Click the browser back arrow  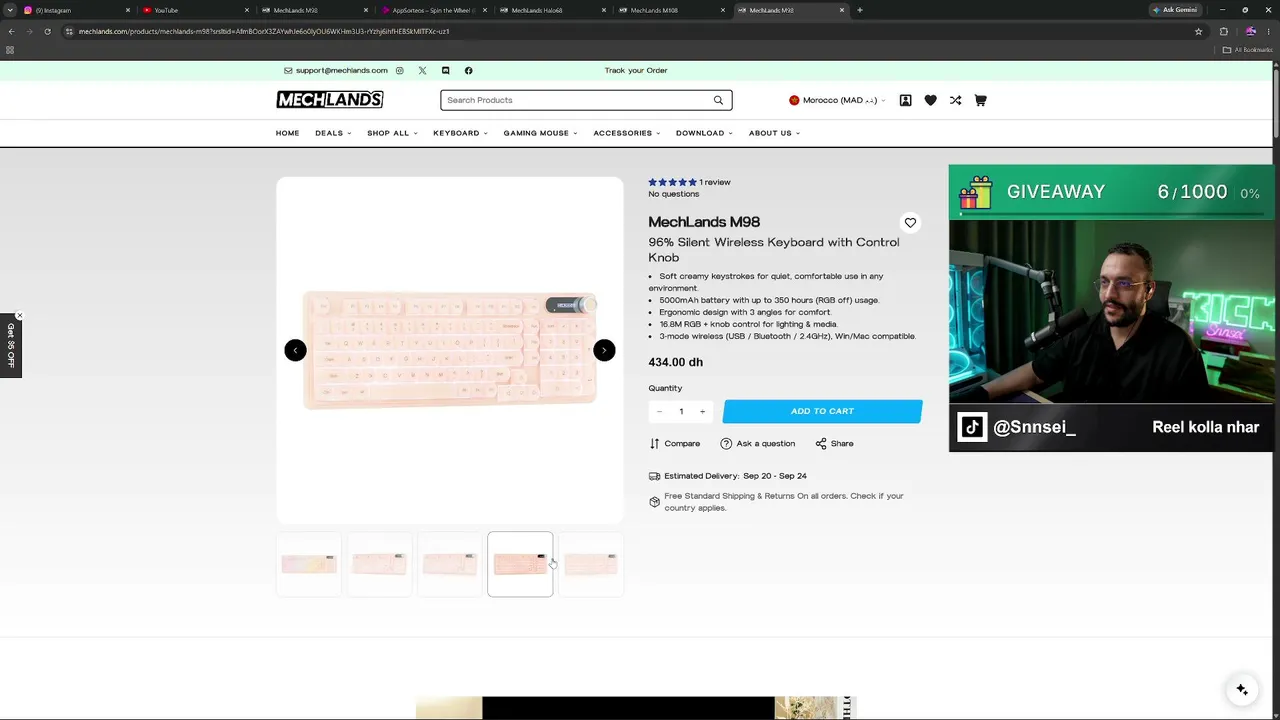(x=11, y=31)
